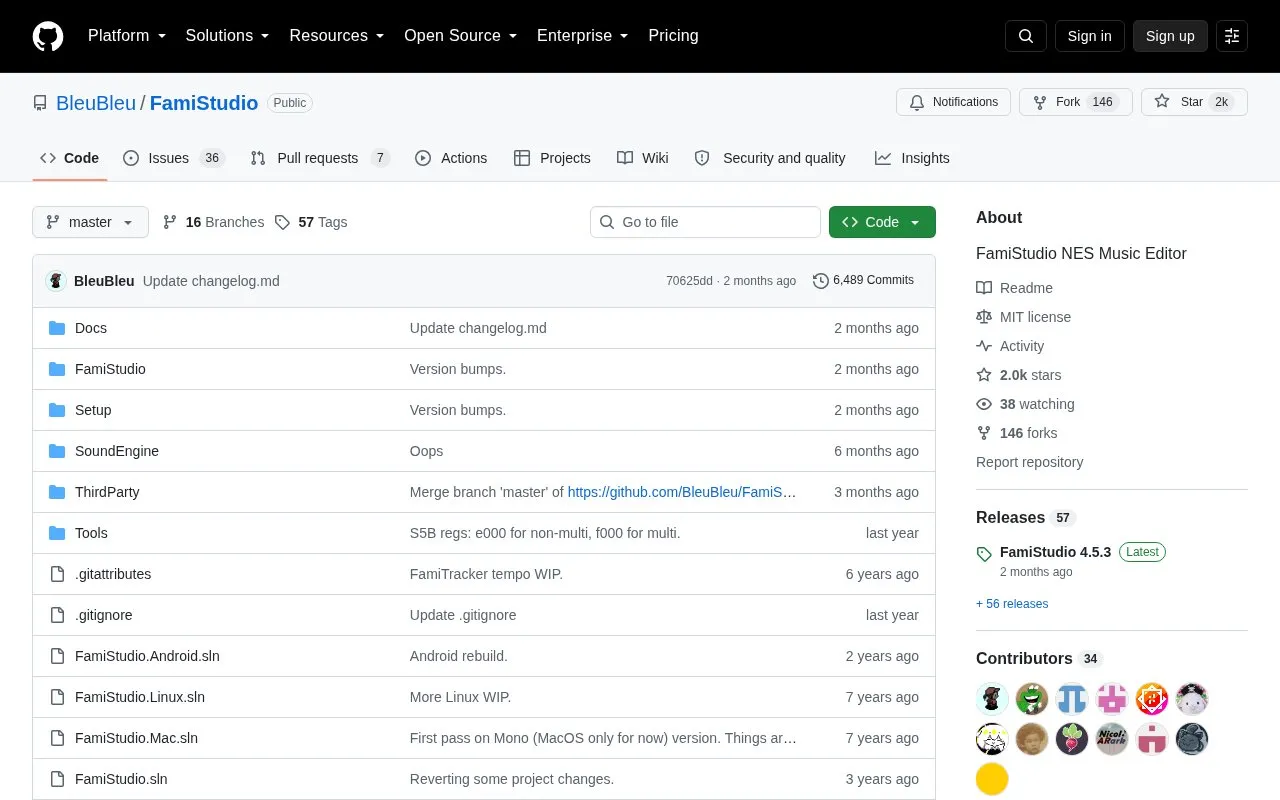Expand the Enterprise menu
1280x800 pixels.
583,36
